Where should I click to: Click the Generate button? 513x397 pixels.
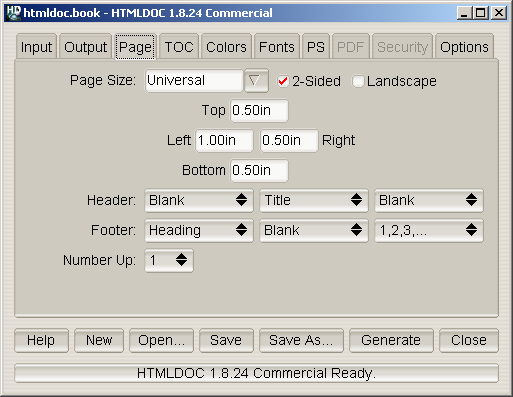pos(391,340)
